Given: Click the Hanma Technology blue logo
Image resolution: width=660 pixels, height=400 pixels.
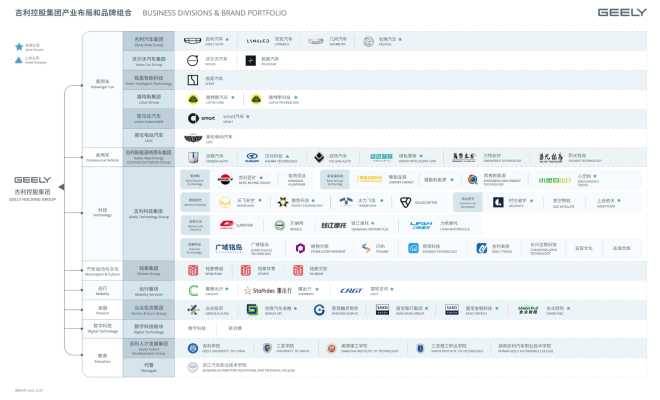Looking at the screenshot, I should (x=252, y=158).
